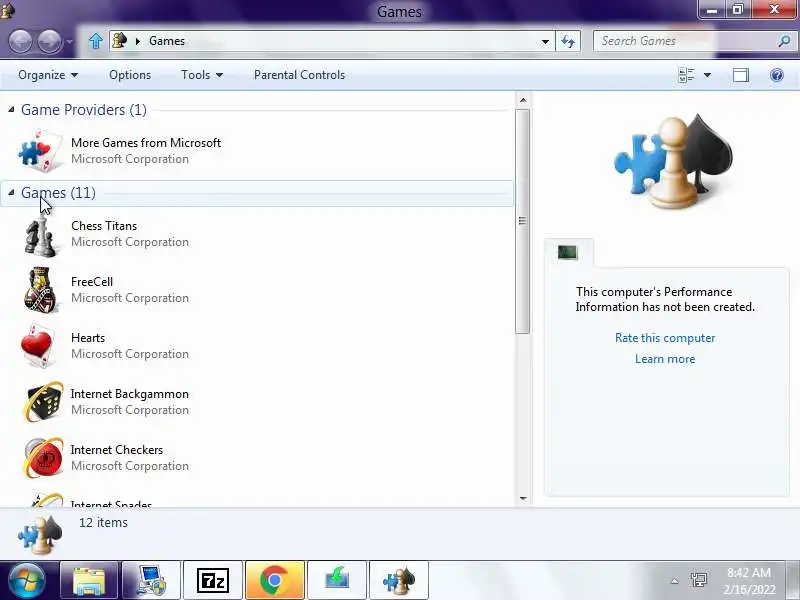Screen dimensions: 800x600
Task: Click the address bar refresh button
Action: pyautogui.click(x=568, y=41)
